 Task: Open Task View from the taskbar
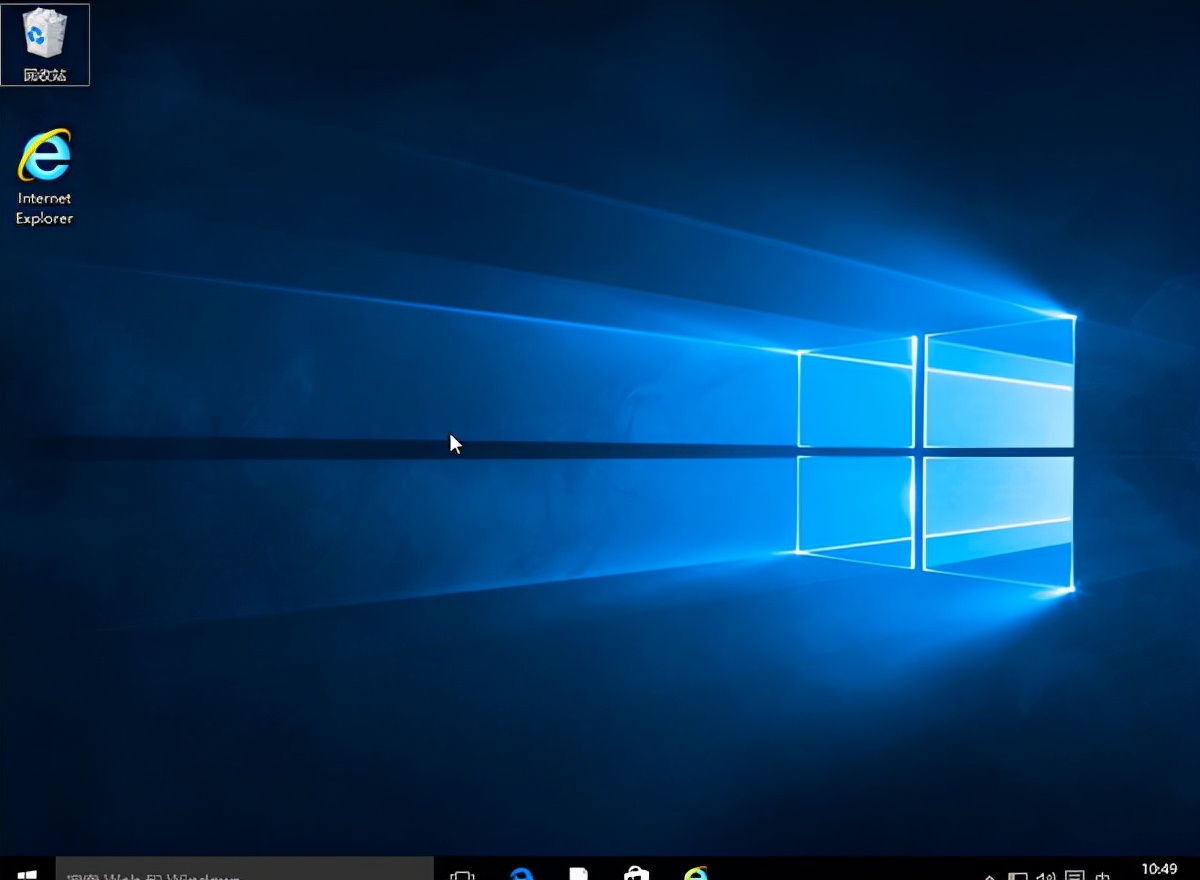click(x=460, y=873)
